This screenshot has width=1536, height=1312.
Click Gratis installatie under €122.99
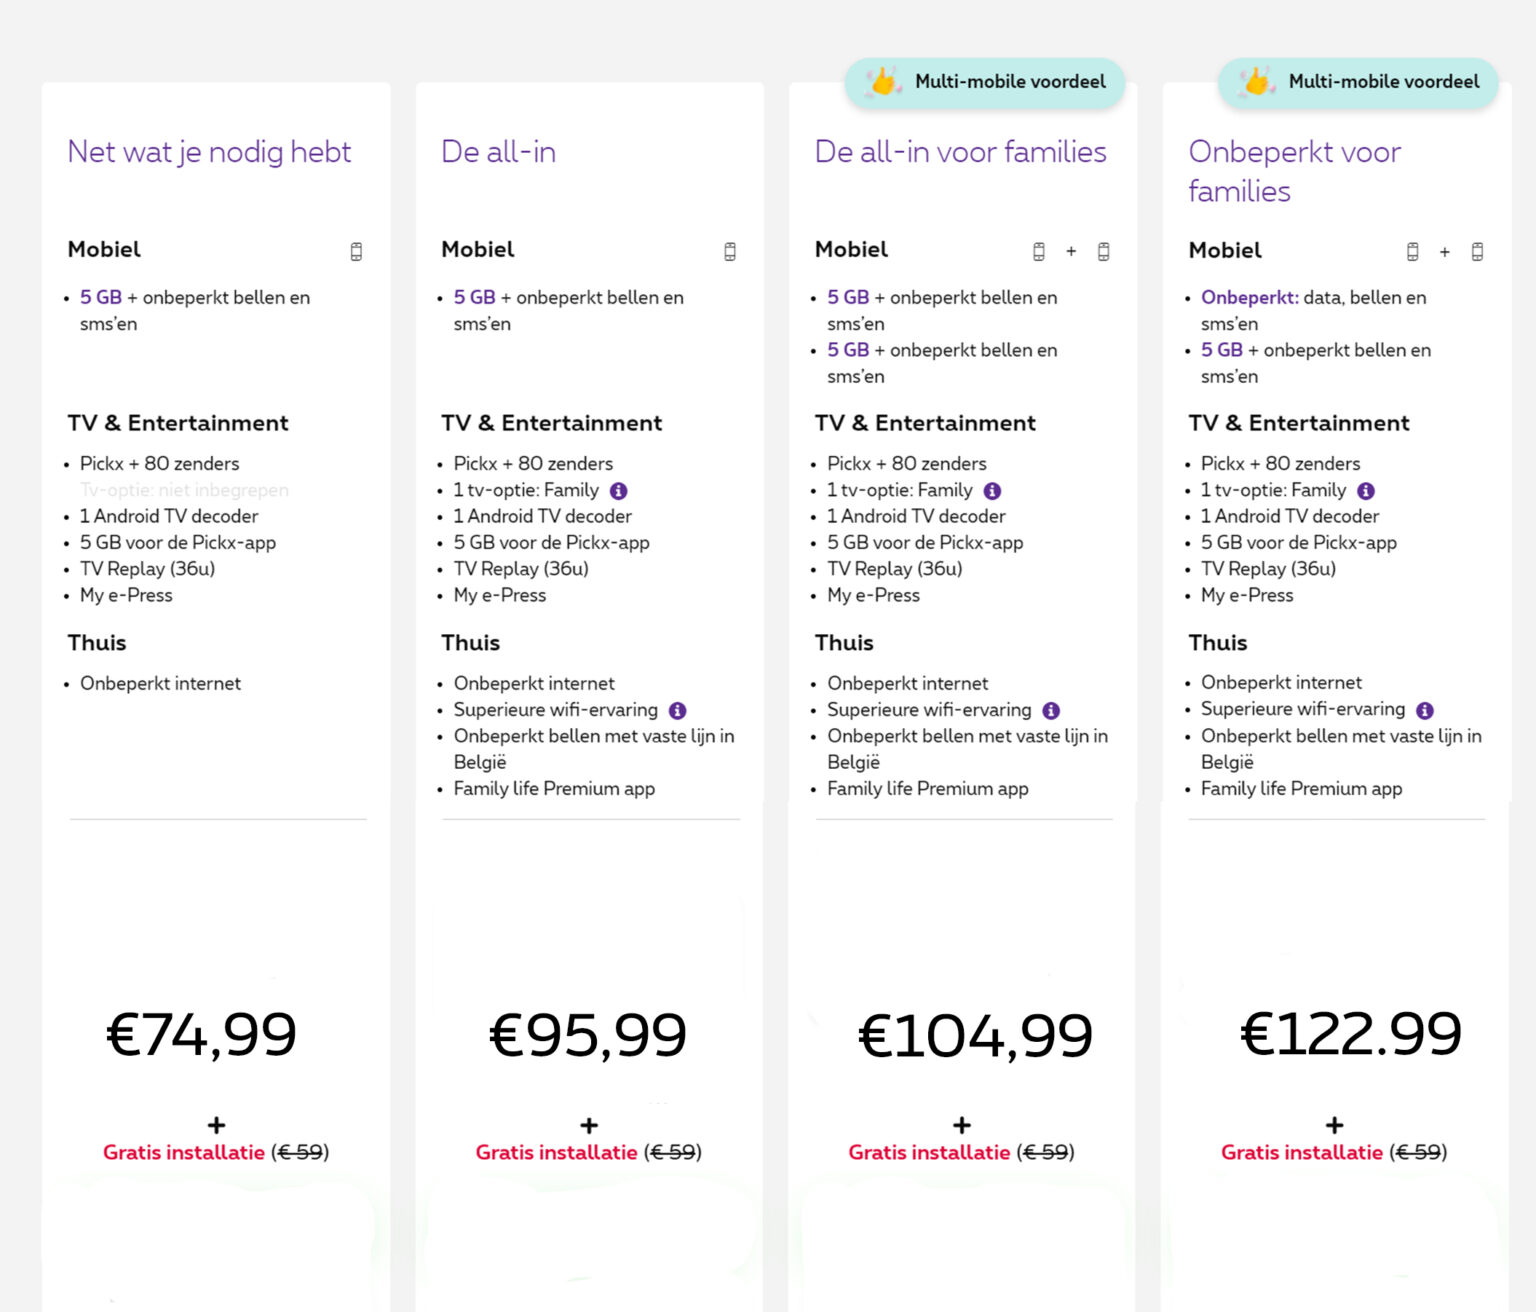pyautogui.click(x=1303, y=1152)
